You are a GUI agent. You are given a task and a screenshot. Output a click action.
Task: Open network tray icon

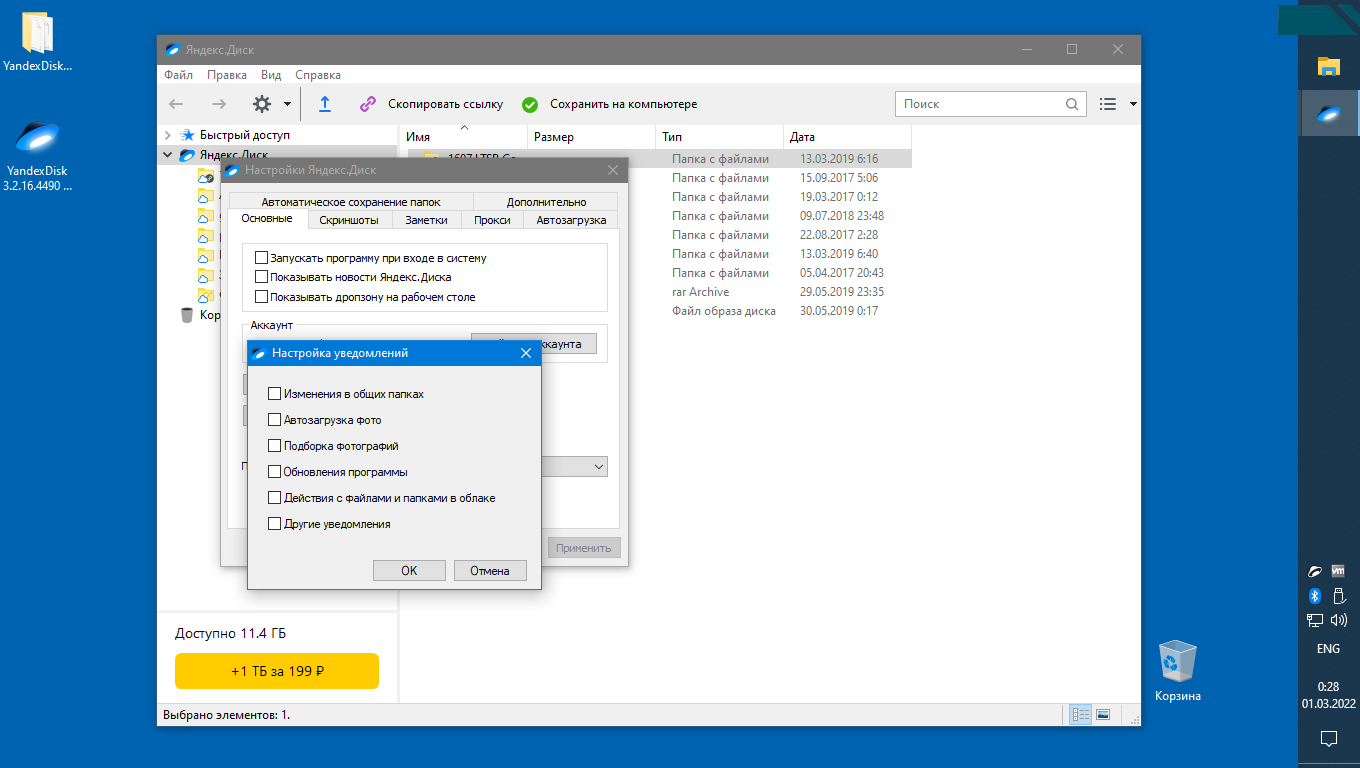coord(1315,620)
